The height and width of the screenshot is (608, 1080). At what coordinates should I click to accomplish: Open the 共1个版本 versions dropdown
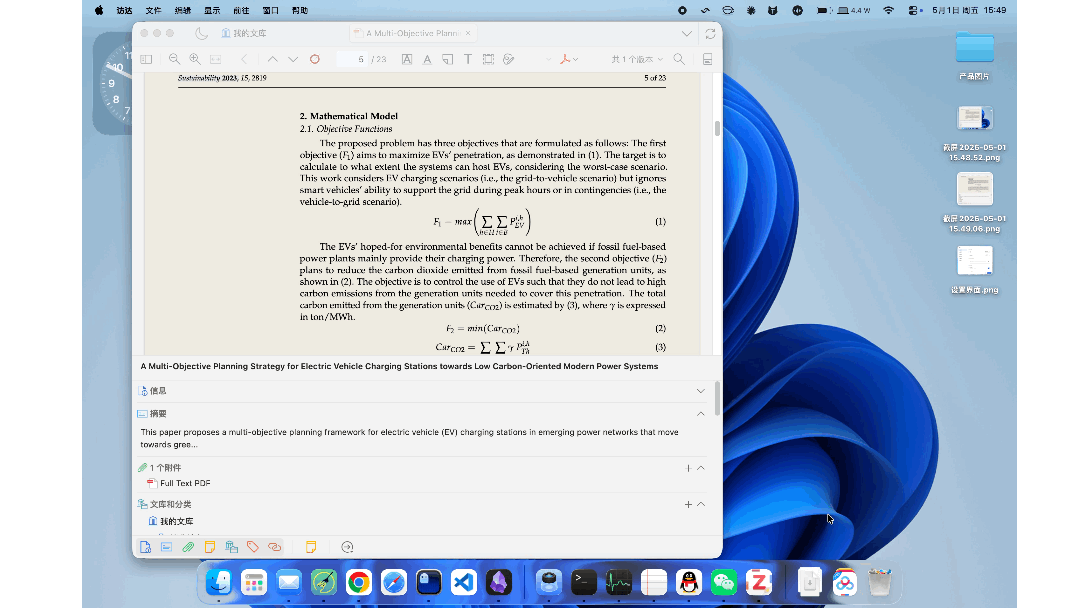click(637, 59)
